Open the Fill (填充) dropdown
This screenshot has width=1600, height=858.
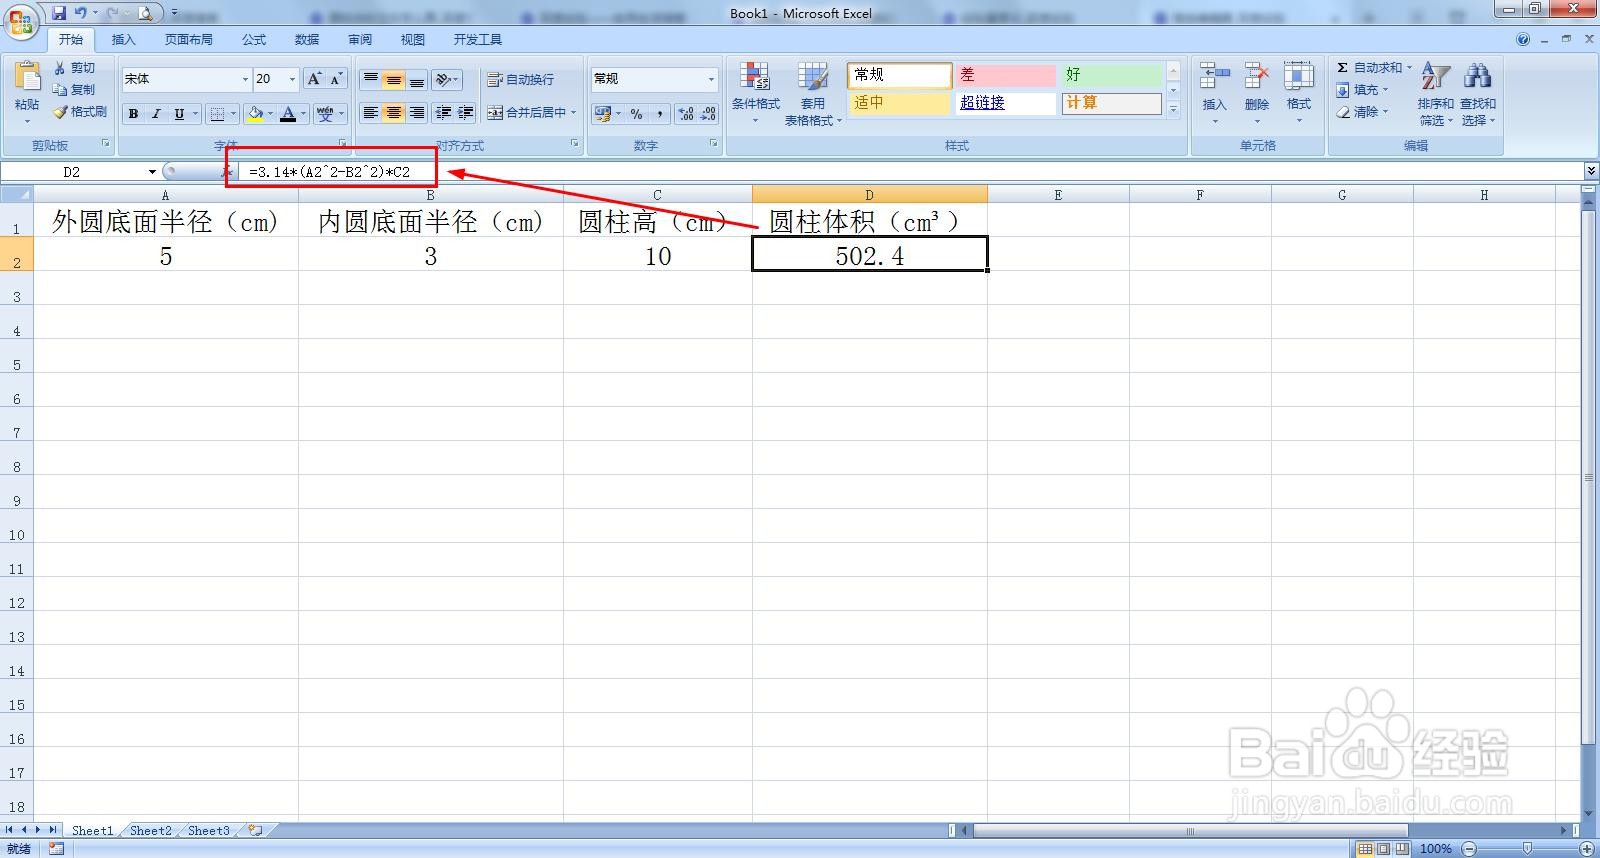coord(1362,90)
